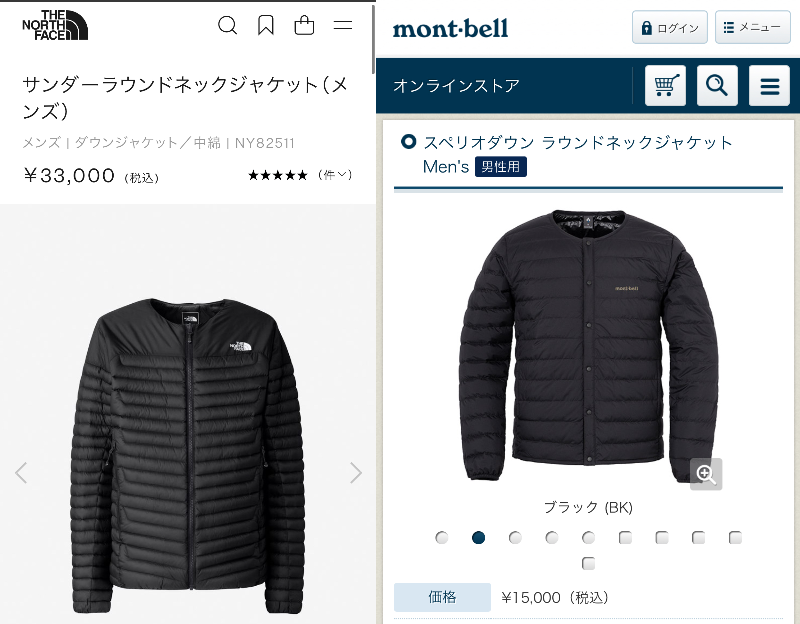Go to オンラインストア section
This screenshot has width=800, height=624.
[457, 85]
